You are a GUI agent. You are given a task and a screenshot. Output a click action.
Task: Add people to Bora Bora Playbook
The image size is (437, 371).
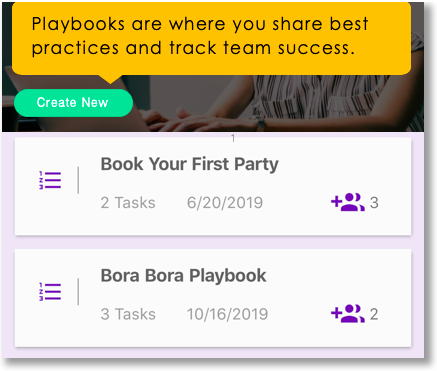[x=348, y=314]
